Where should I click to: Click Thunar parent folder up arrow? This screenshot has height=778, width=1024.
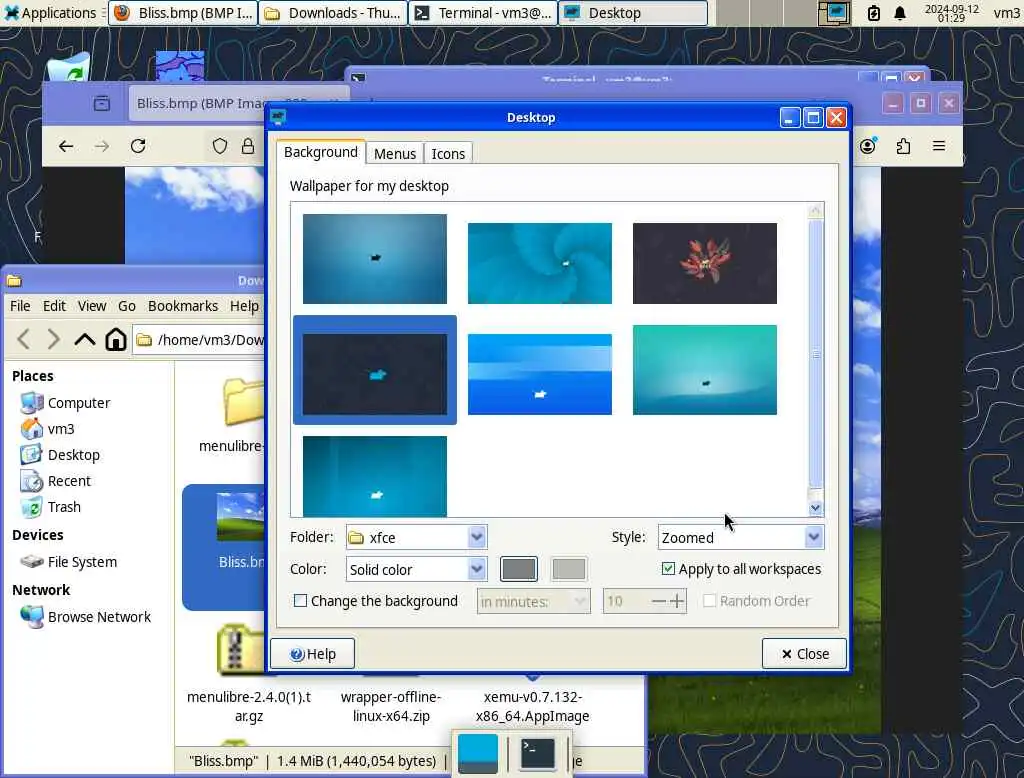click(85, 339)
